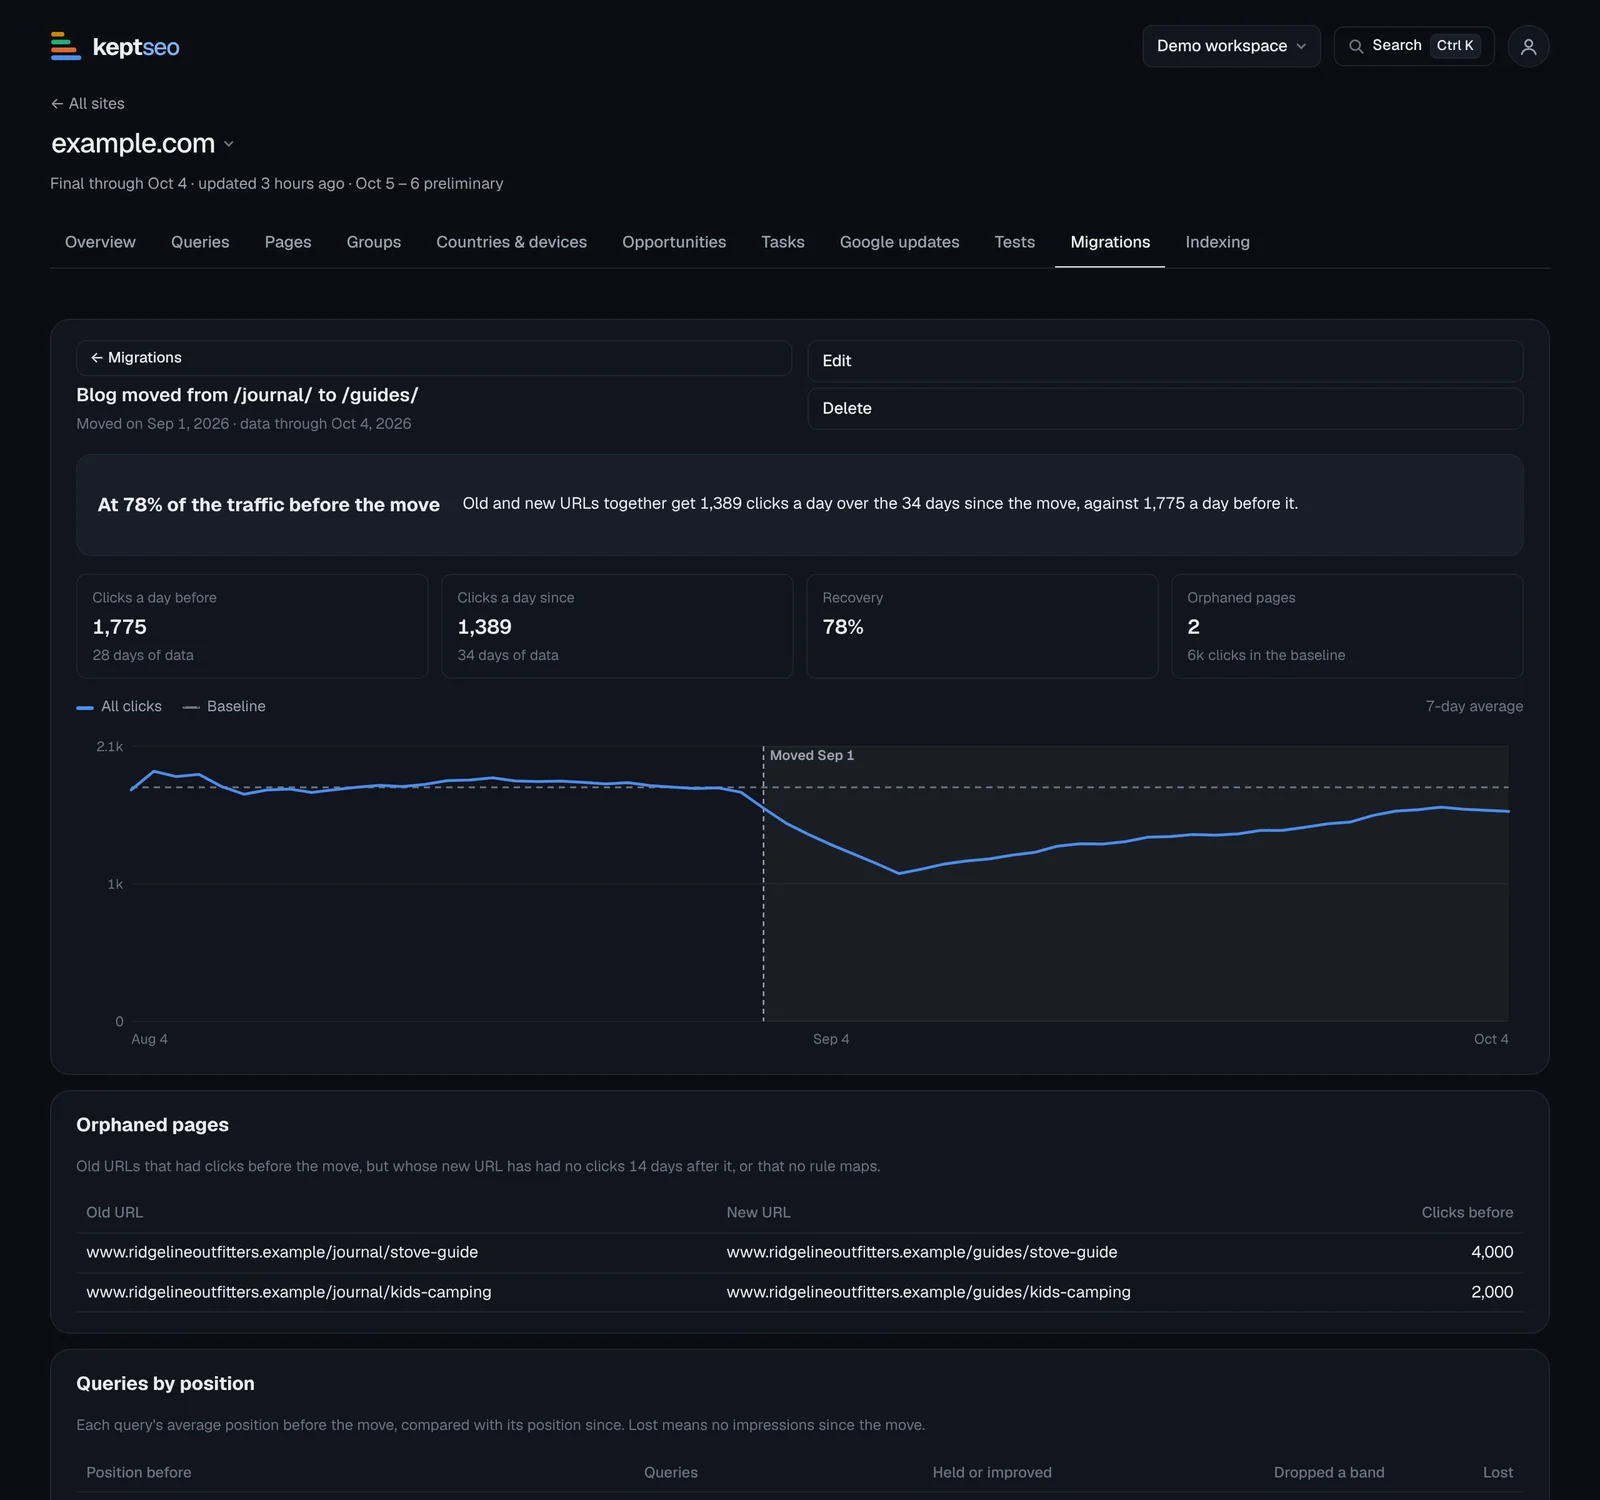The height and width of the screenshot is (1500, 1600).
Task: Click the 4,000 clicks before value
Action: click(1492, 1253)
